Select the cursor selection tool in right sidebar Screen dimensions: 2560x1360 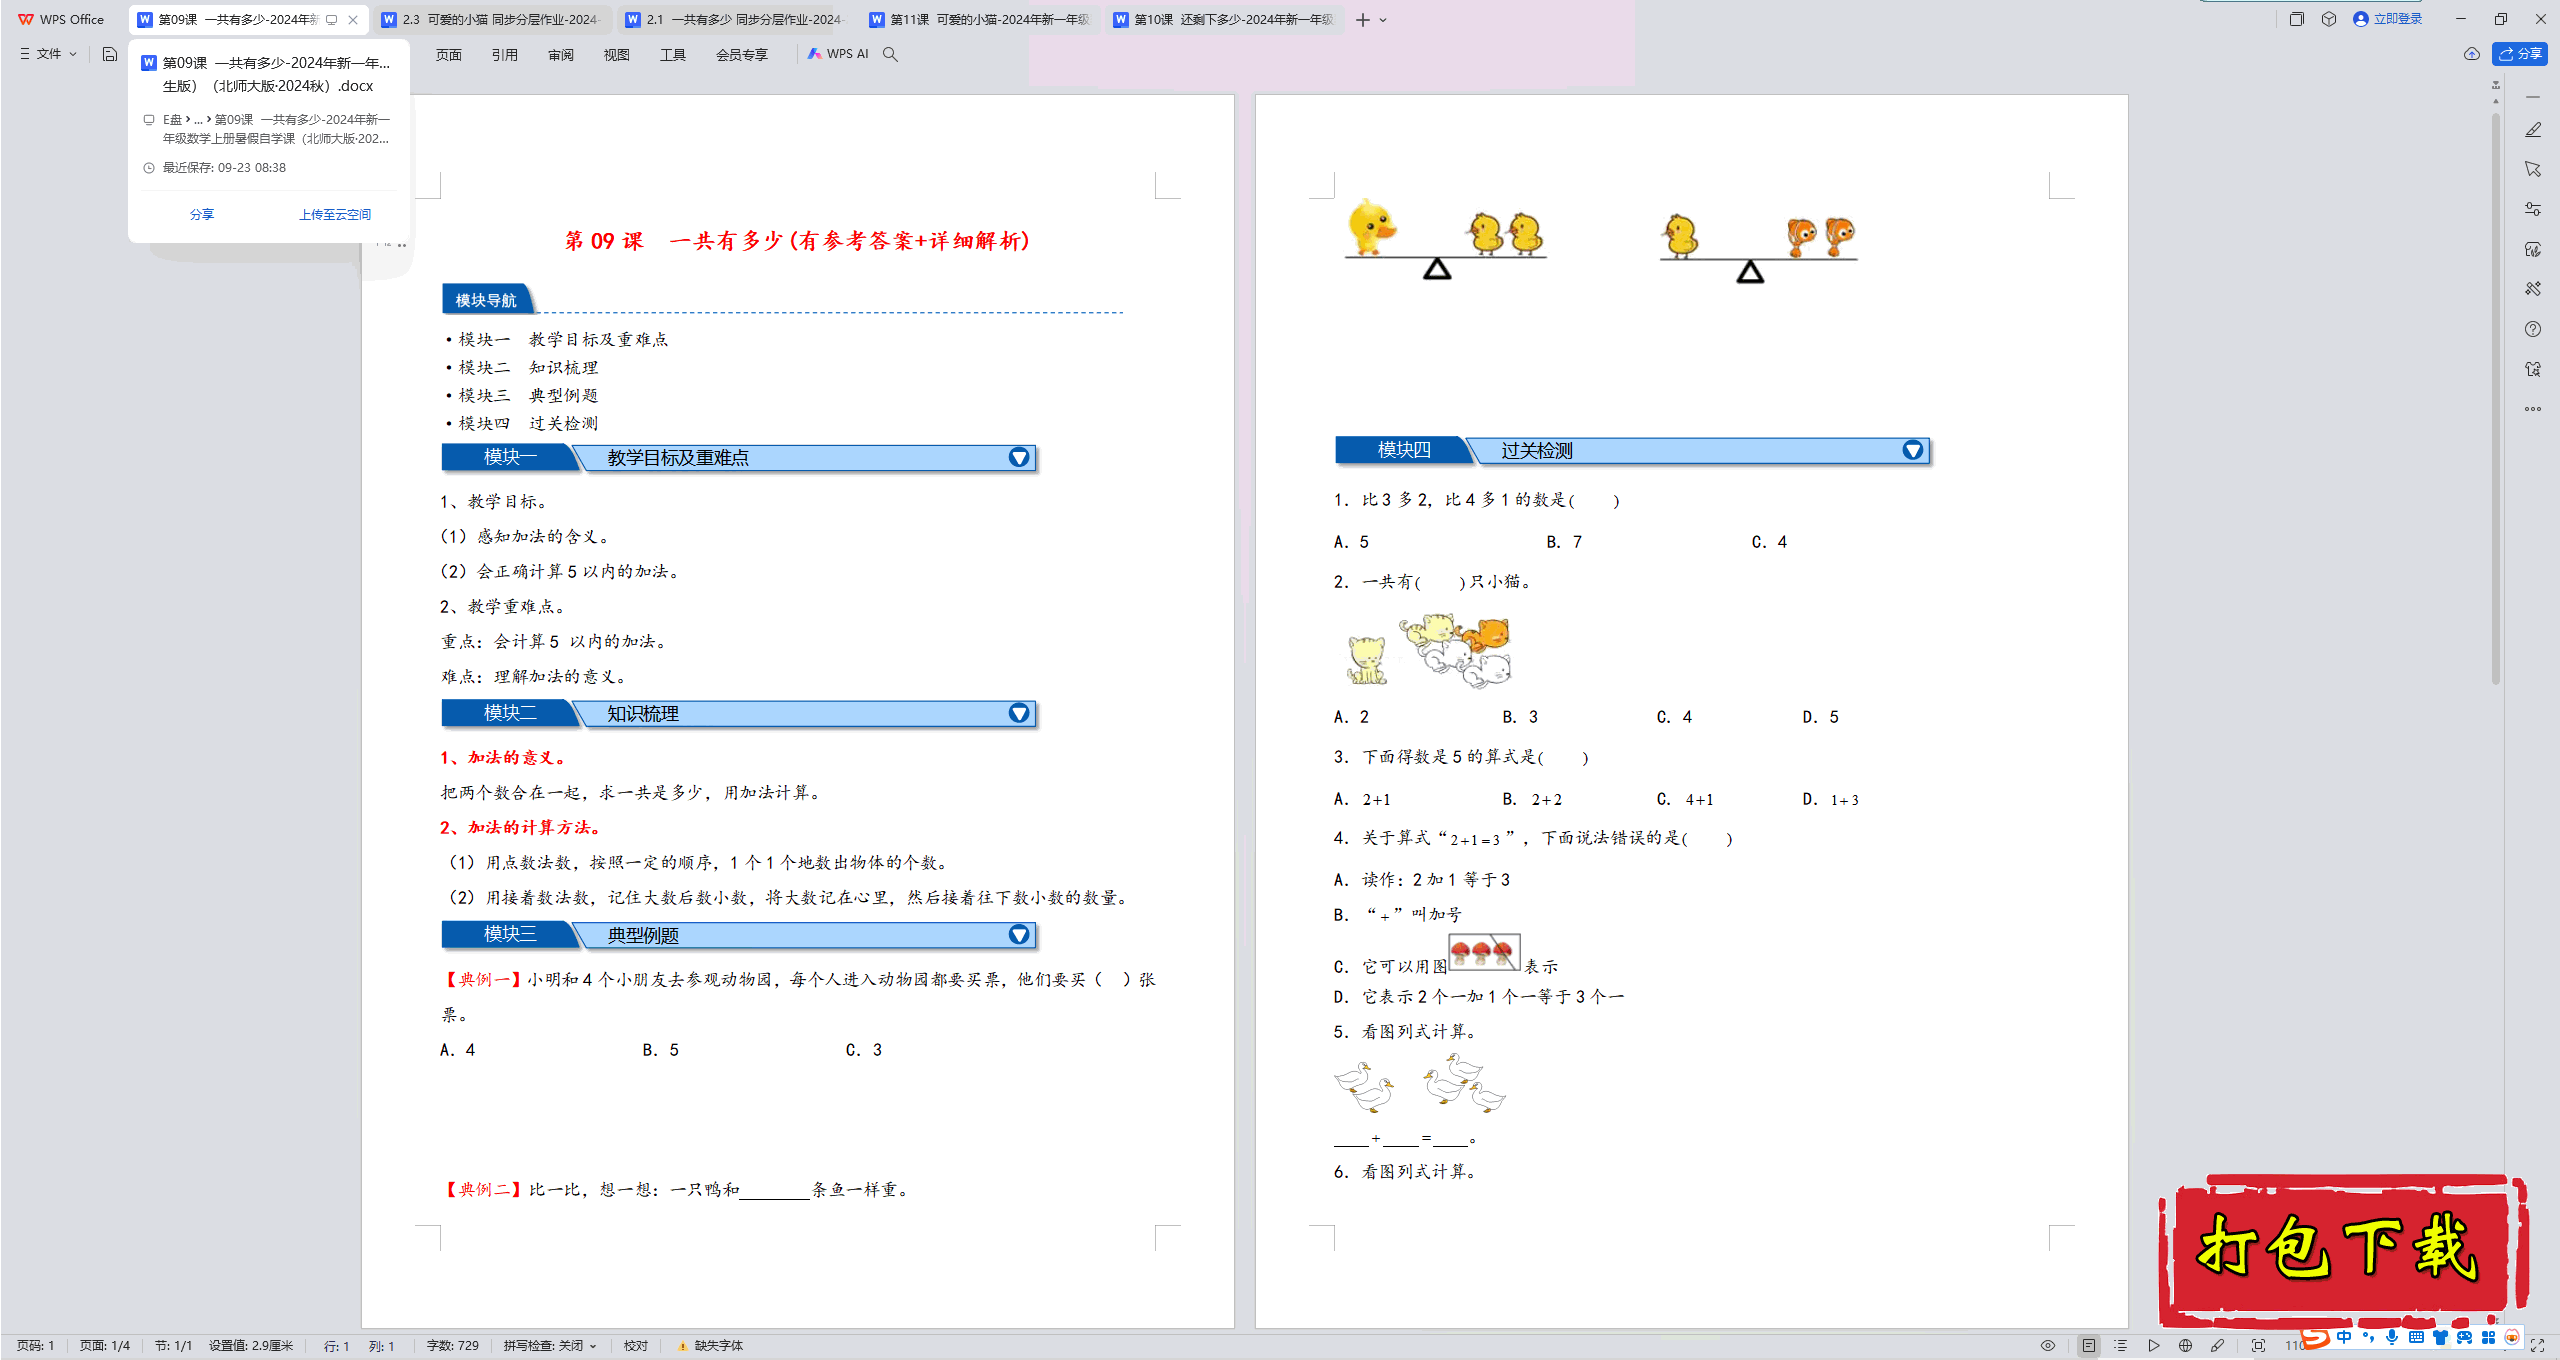2533,169
